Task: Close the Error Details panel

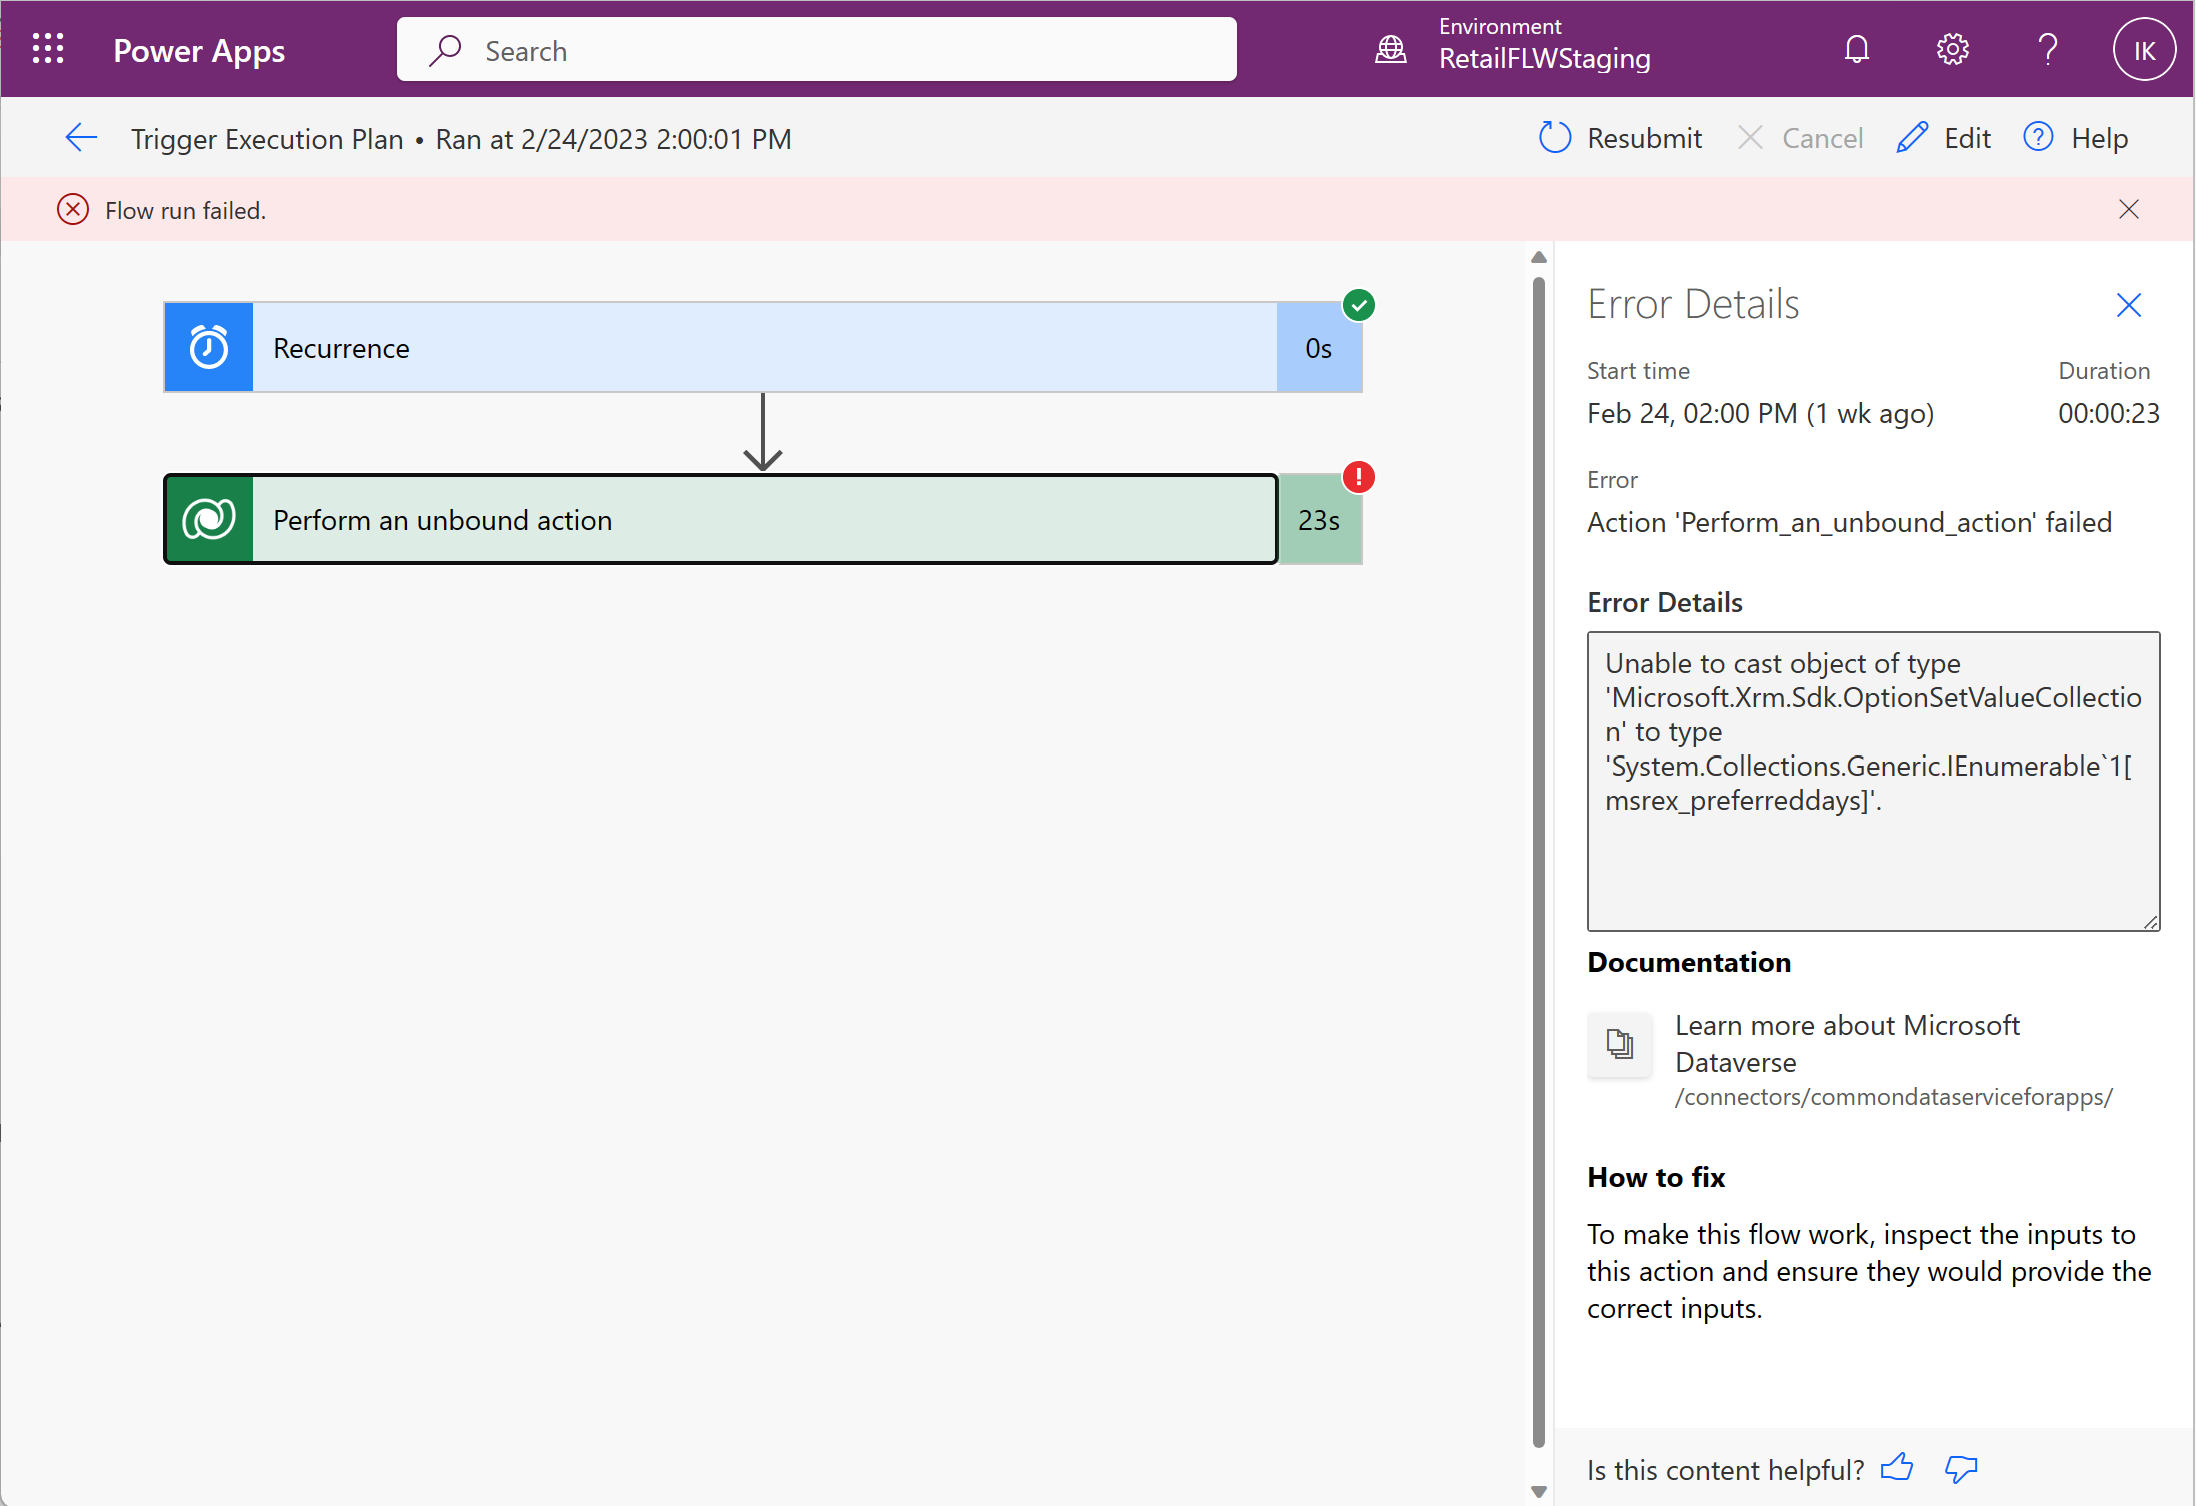Action: [2129, 305]
